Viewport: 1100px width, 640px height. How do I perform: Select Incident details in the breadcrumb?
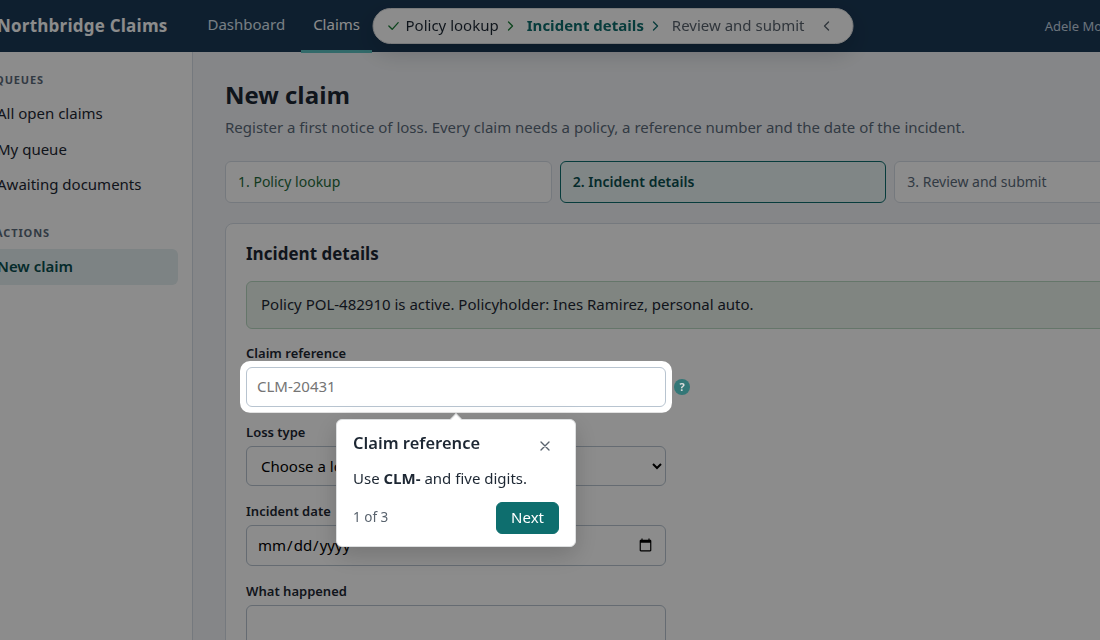585,26
